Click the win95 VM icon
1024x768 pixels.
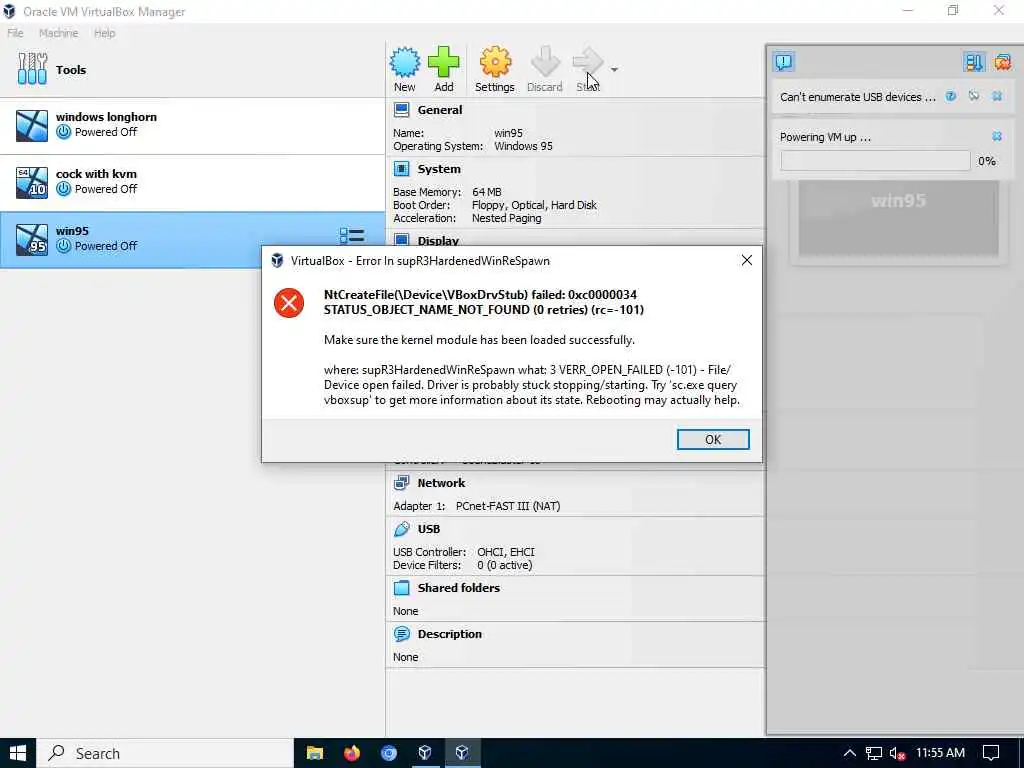[x=32, y=239]
